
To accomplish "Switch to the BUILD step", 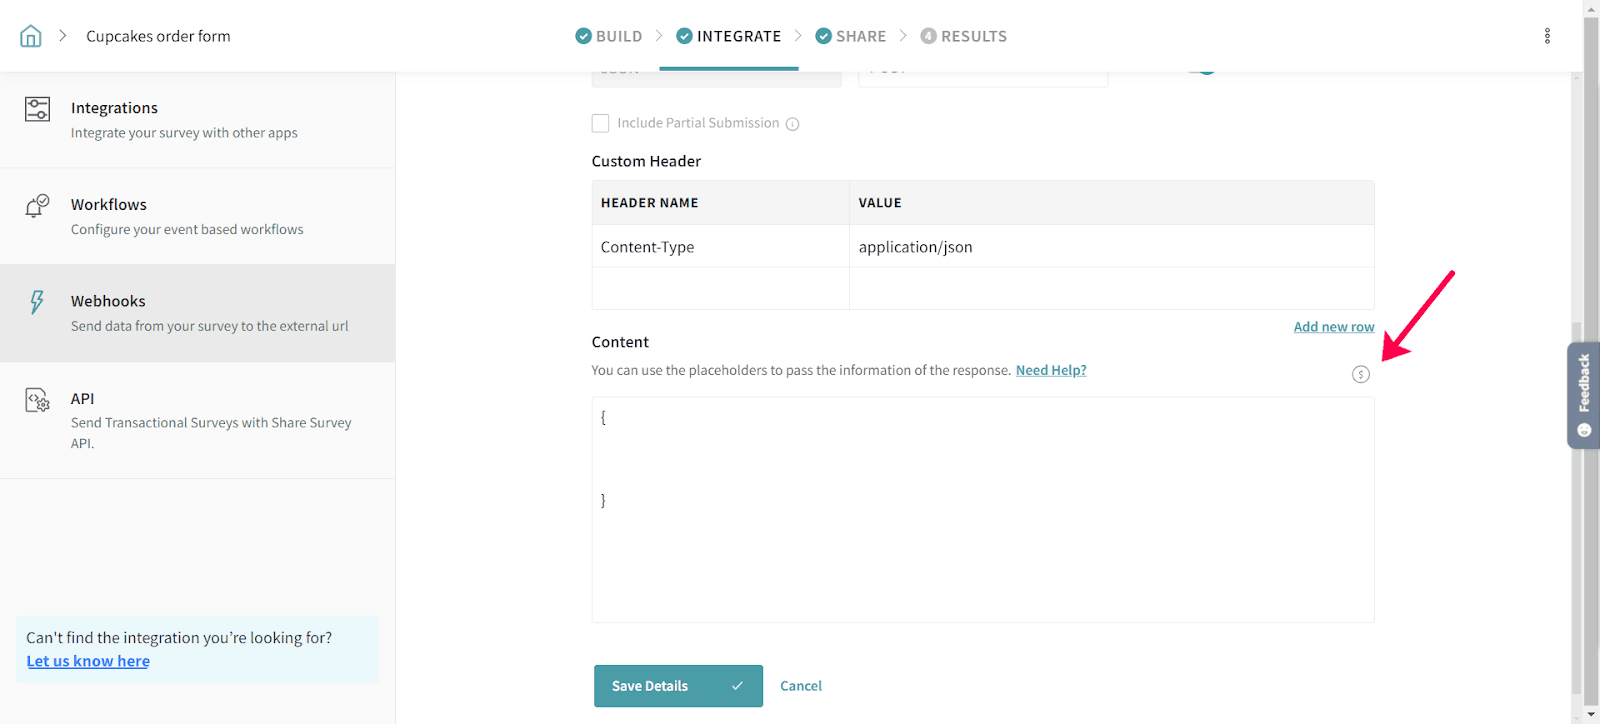I will 609,36.
